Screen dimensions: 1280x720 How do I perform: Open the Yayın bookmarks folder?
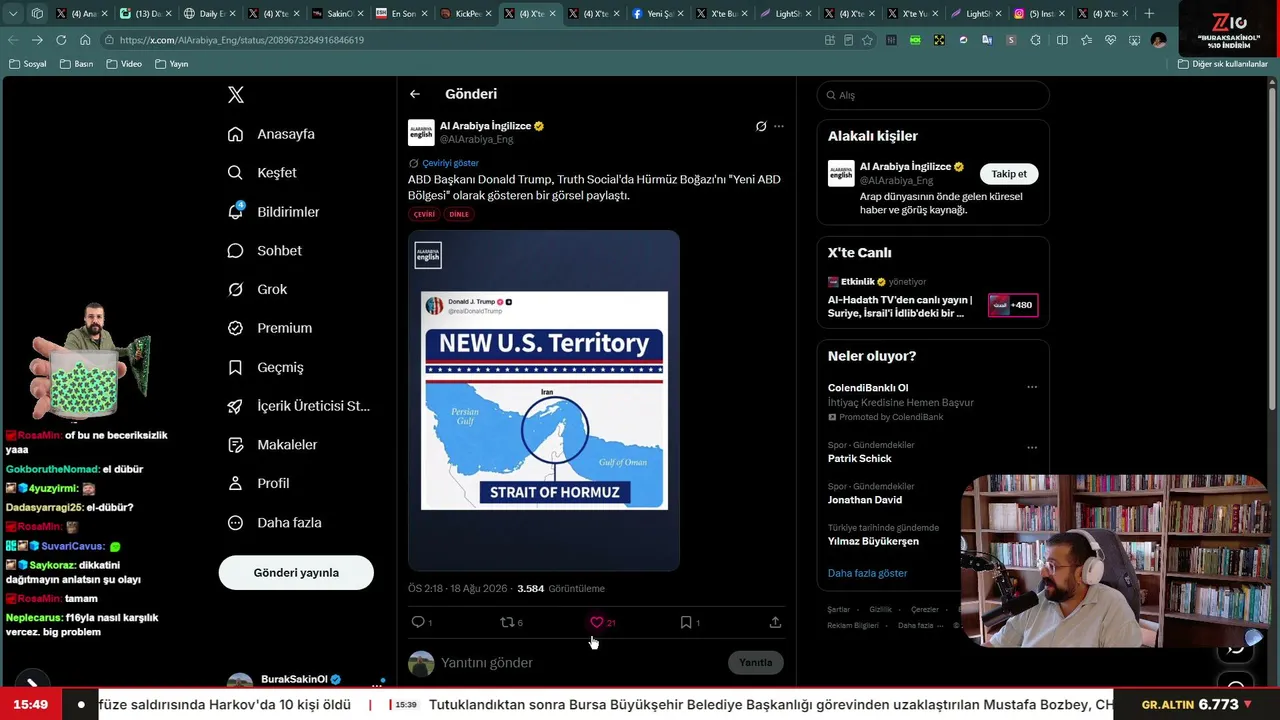click(x=172, y=64)
